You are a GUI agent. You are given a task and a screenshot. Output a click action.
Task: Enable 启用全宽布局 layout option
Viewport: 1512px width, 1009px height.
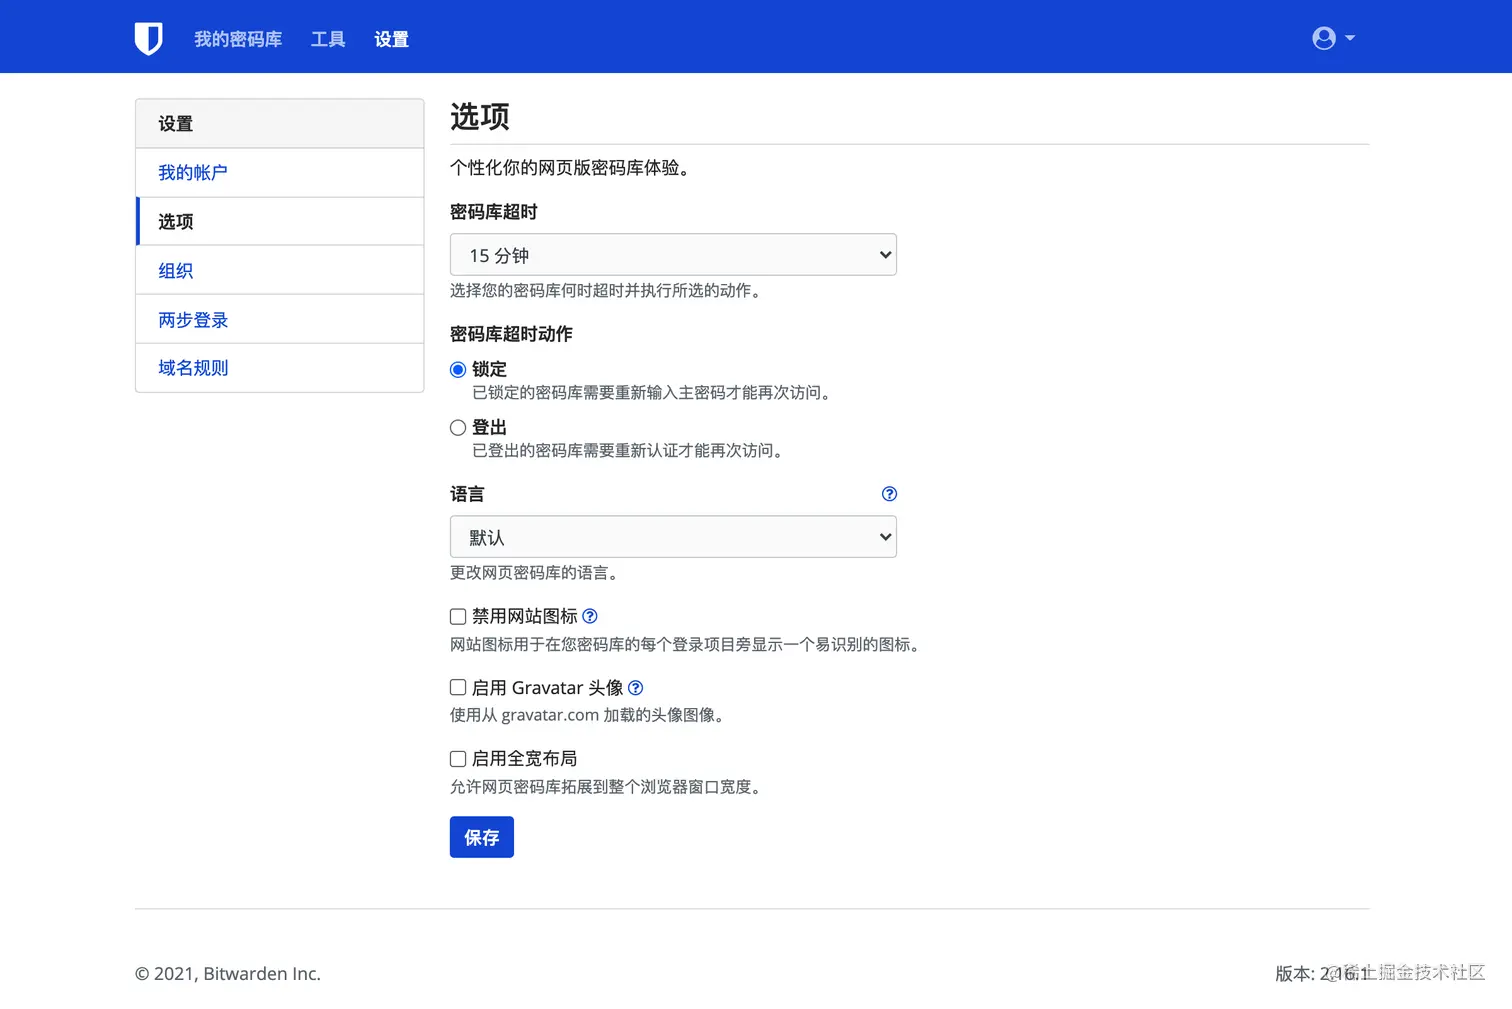pyautogui.click(x=457, y=758)
